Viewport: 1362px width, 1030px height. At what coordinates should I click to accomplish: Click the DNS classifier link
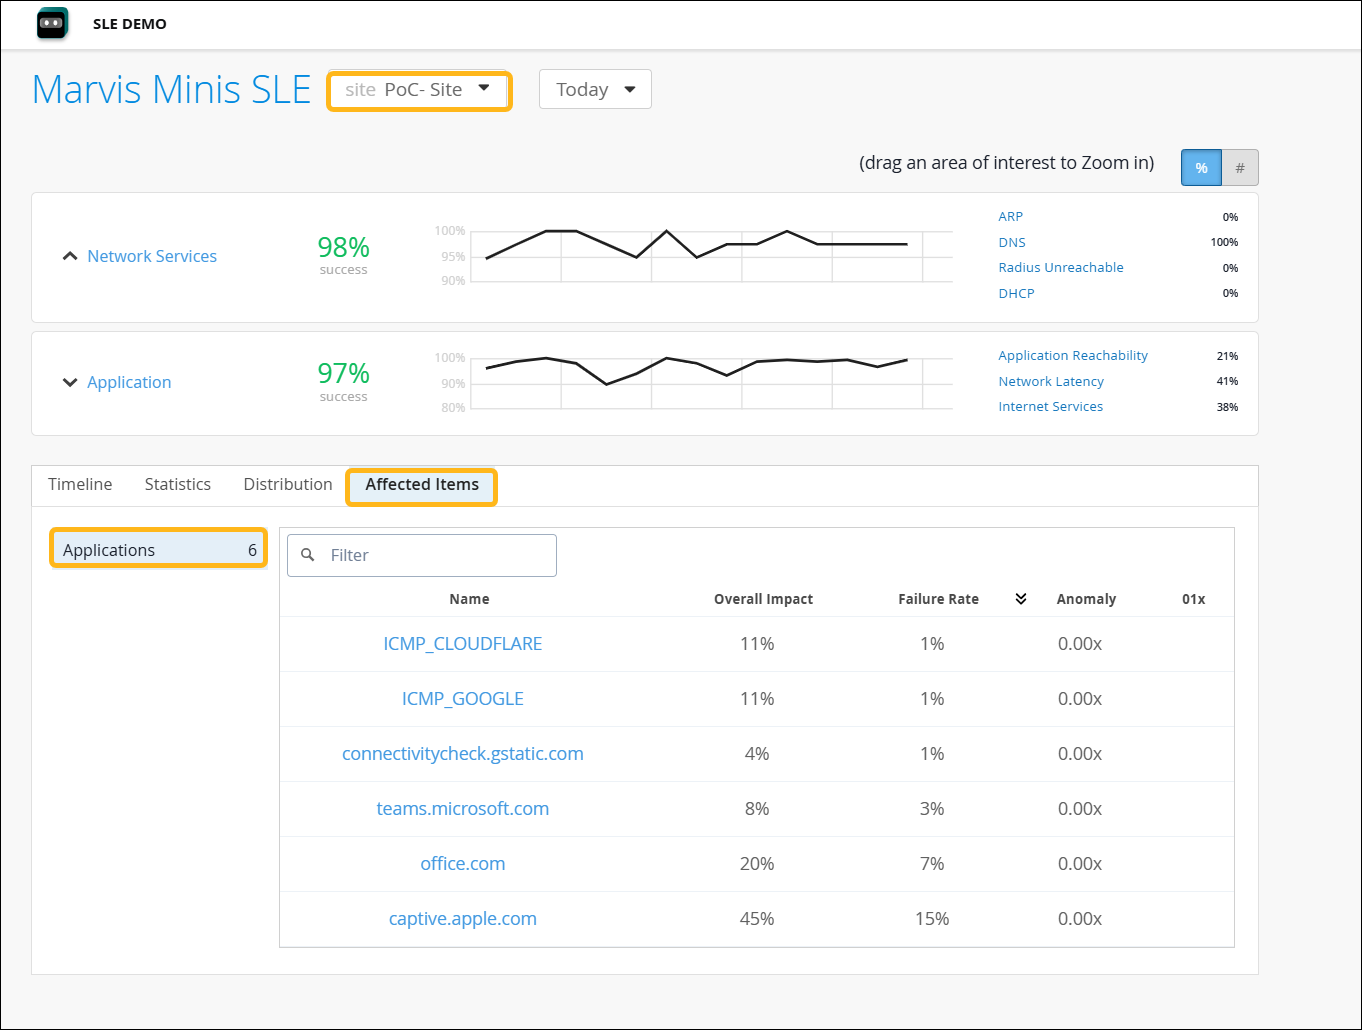1011,242
